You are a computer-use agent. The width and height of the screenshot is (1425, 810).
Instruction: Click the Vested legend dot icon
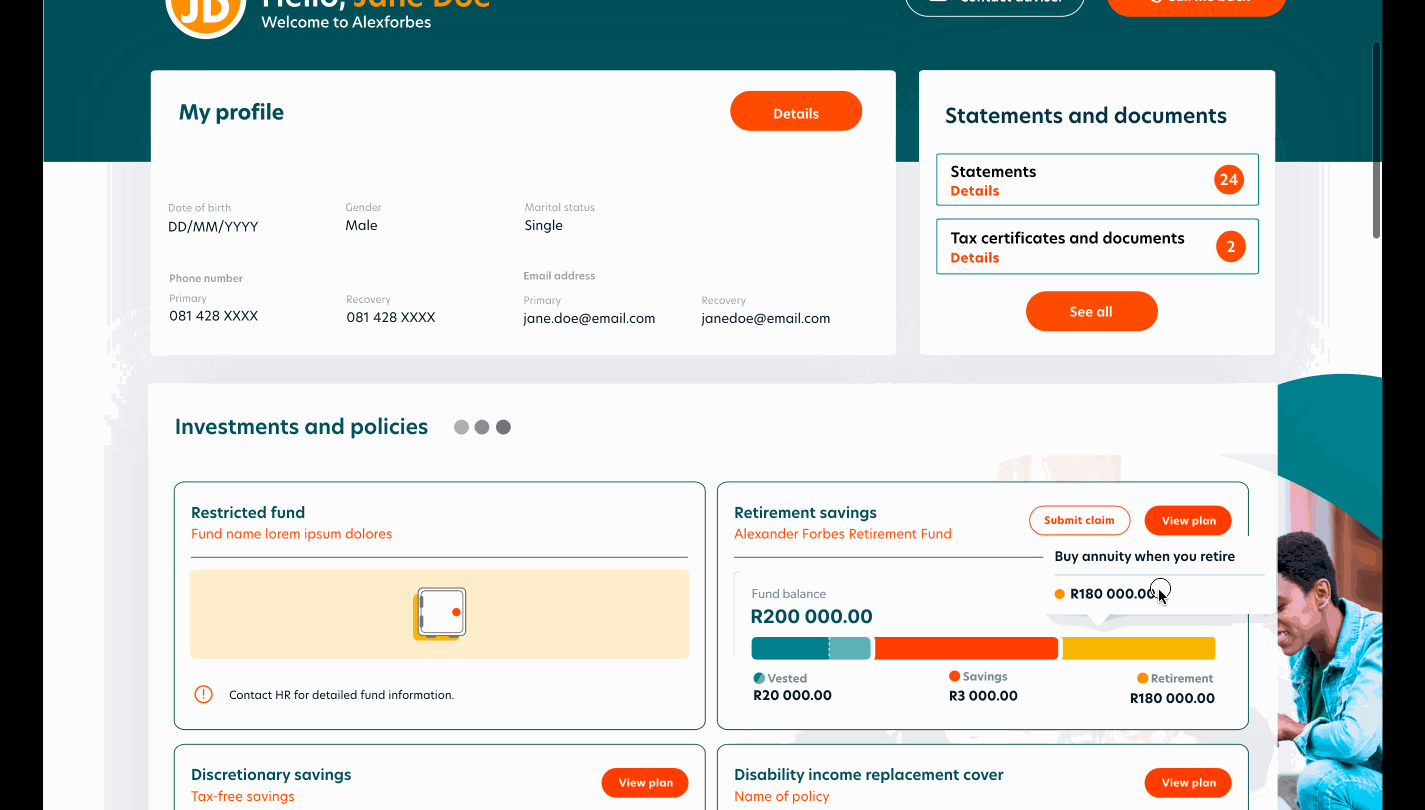[x=759, y=678]
